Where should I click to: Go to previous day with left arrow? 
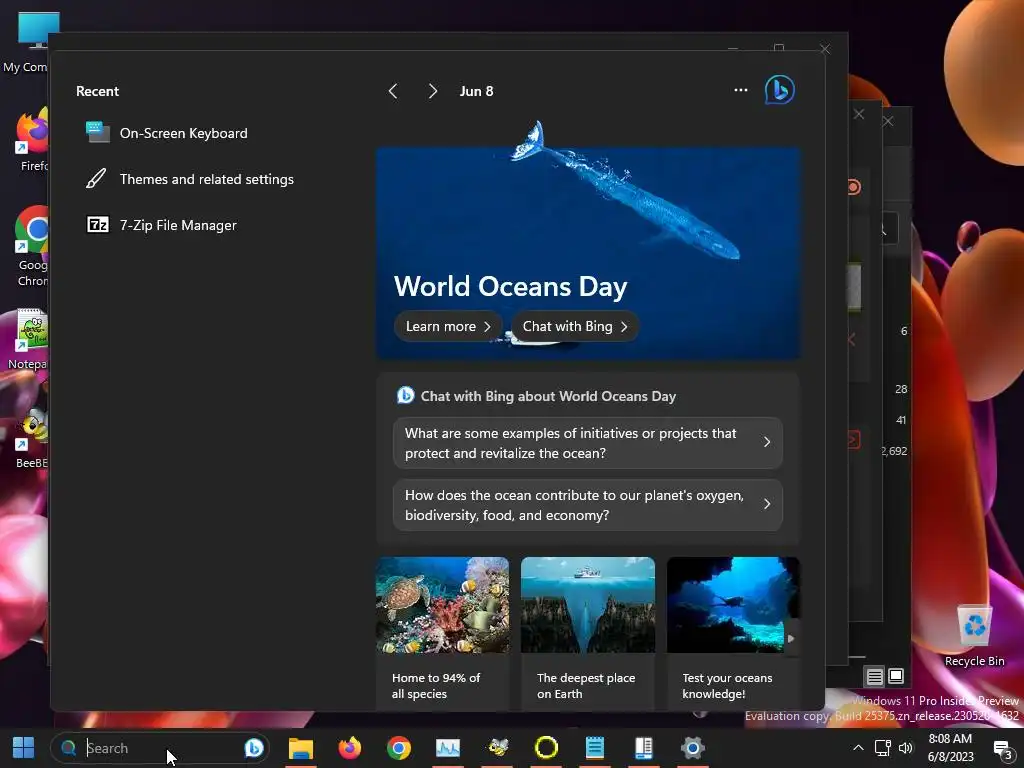392,91
